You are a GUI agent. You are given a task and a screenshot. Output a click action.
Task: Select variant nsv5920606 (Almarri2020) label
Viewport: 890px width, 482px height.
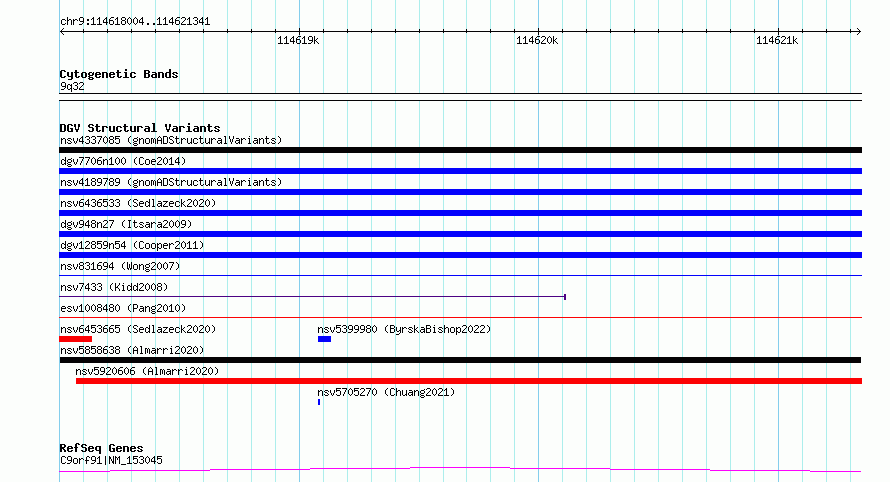point(147,371)
